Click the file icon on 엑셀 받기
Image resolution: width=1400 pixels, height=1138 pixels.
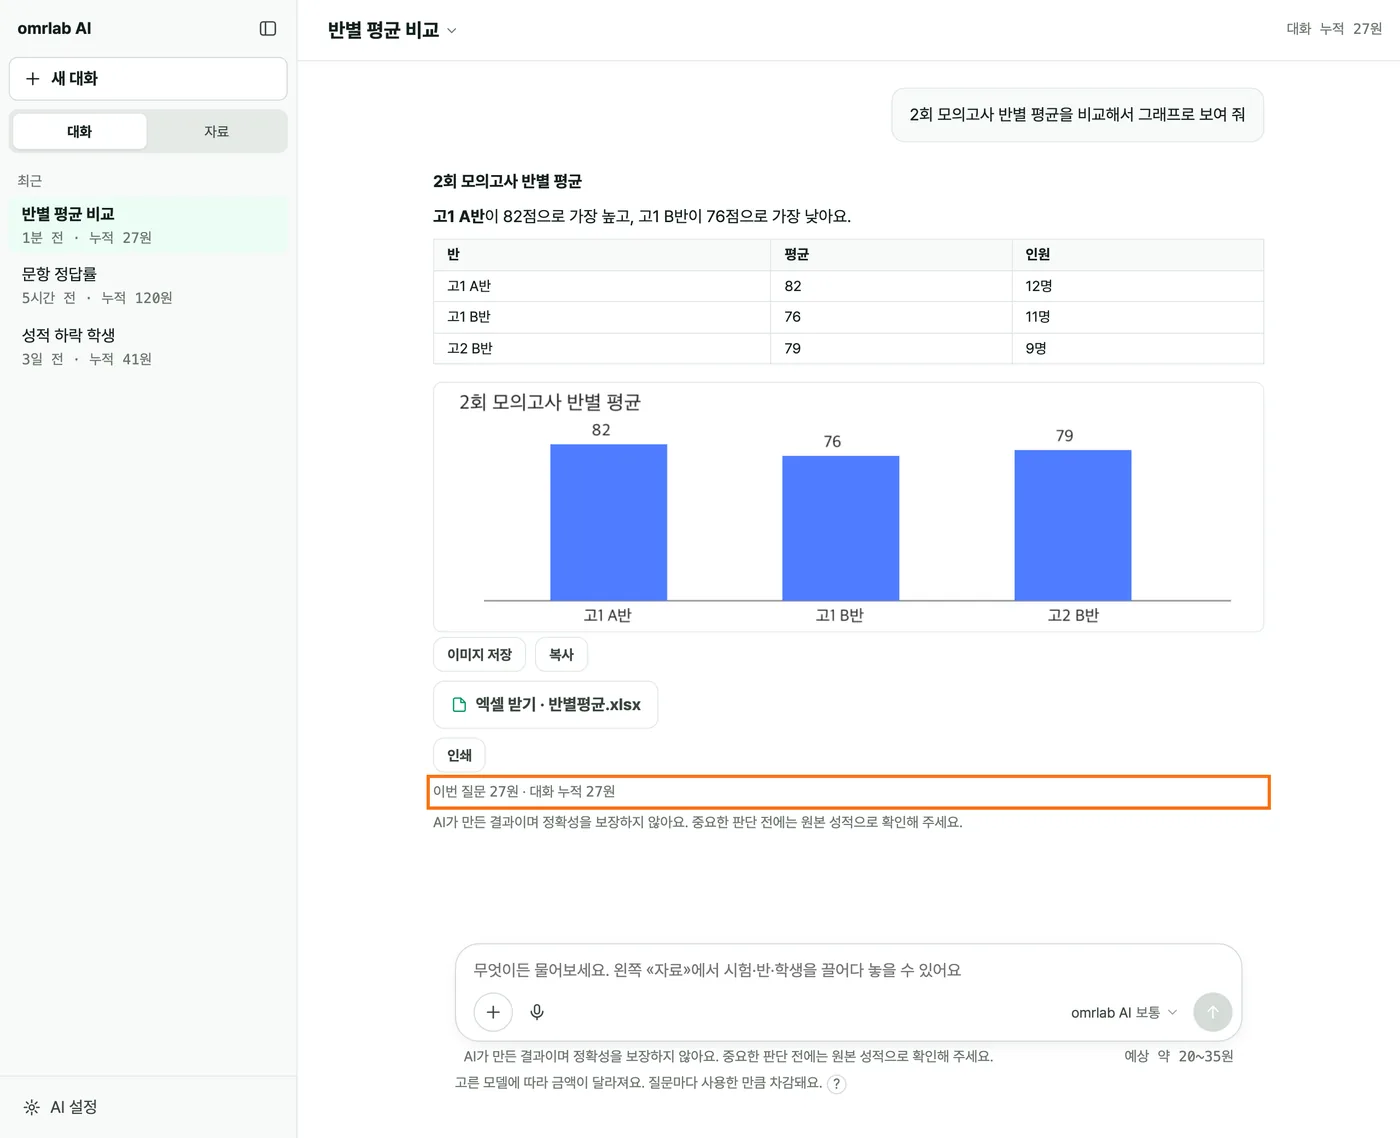pyautogui.click(x=460, y=705)
